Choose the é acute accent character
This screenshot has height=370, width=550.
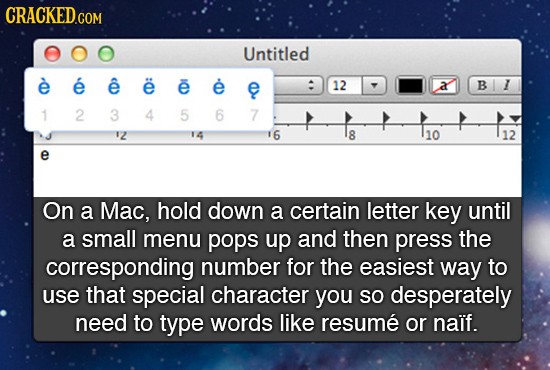(x=79, y=86)
